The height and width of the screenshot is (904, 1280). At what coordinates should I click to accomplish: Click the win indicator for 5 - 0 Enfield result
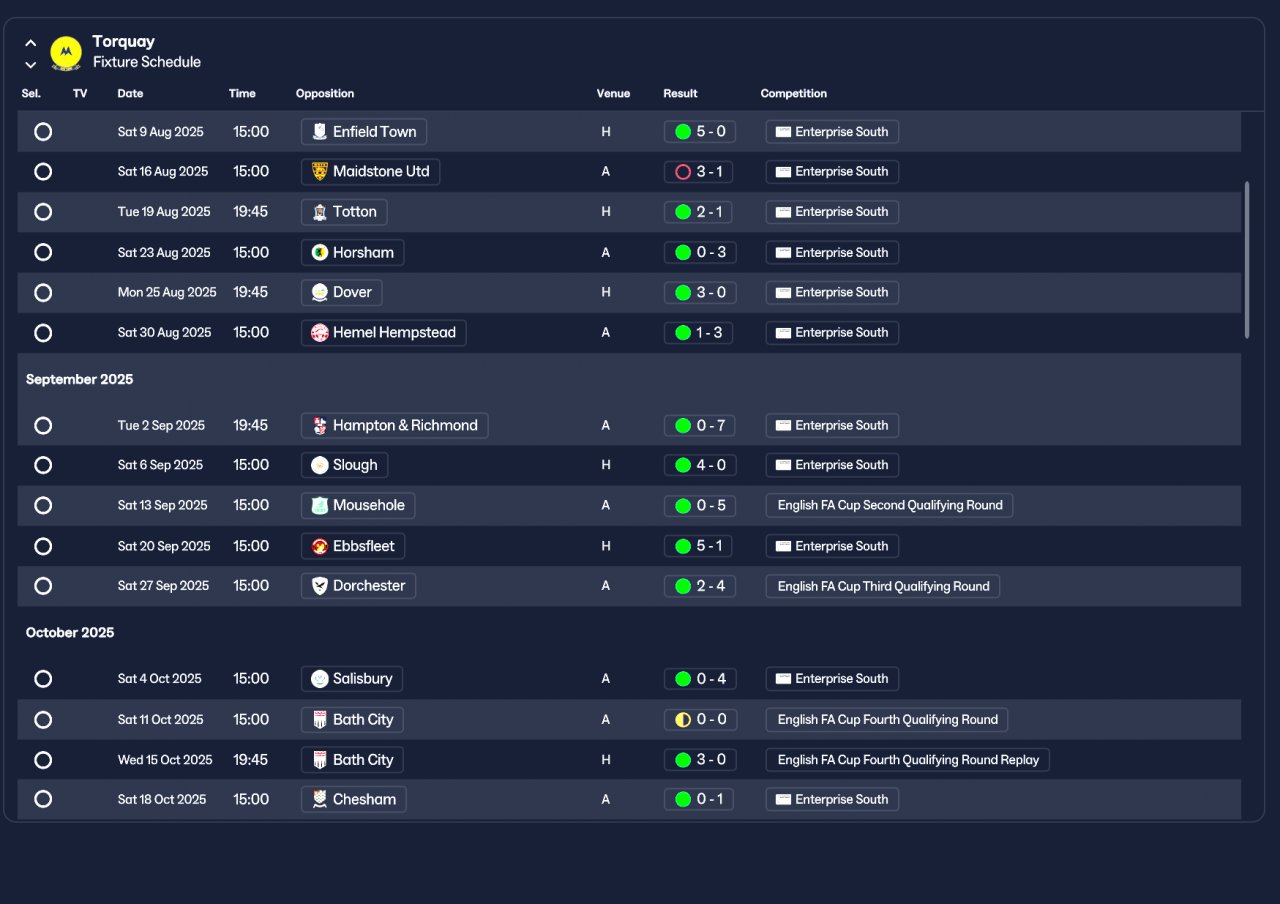(x=683, y=131)
